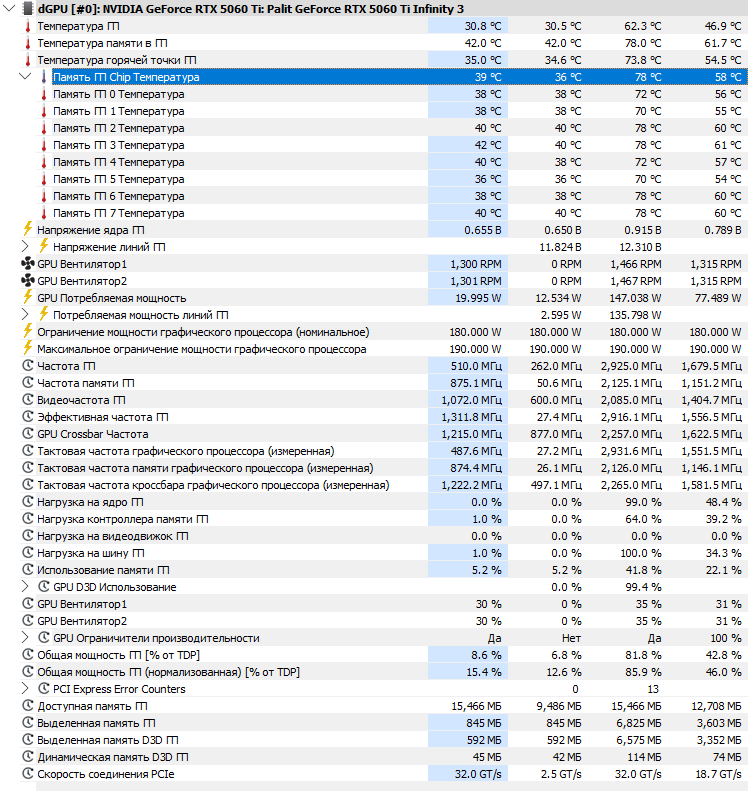Select Общая мощность ГП [% от TDP] row

(x=384, y=655)
